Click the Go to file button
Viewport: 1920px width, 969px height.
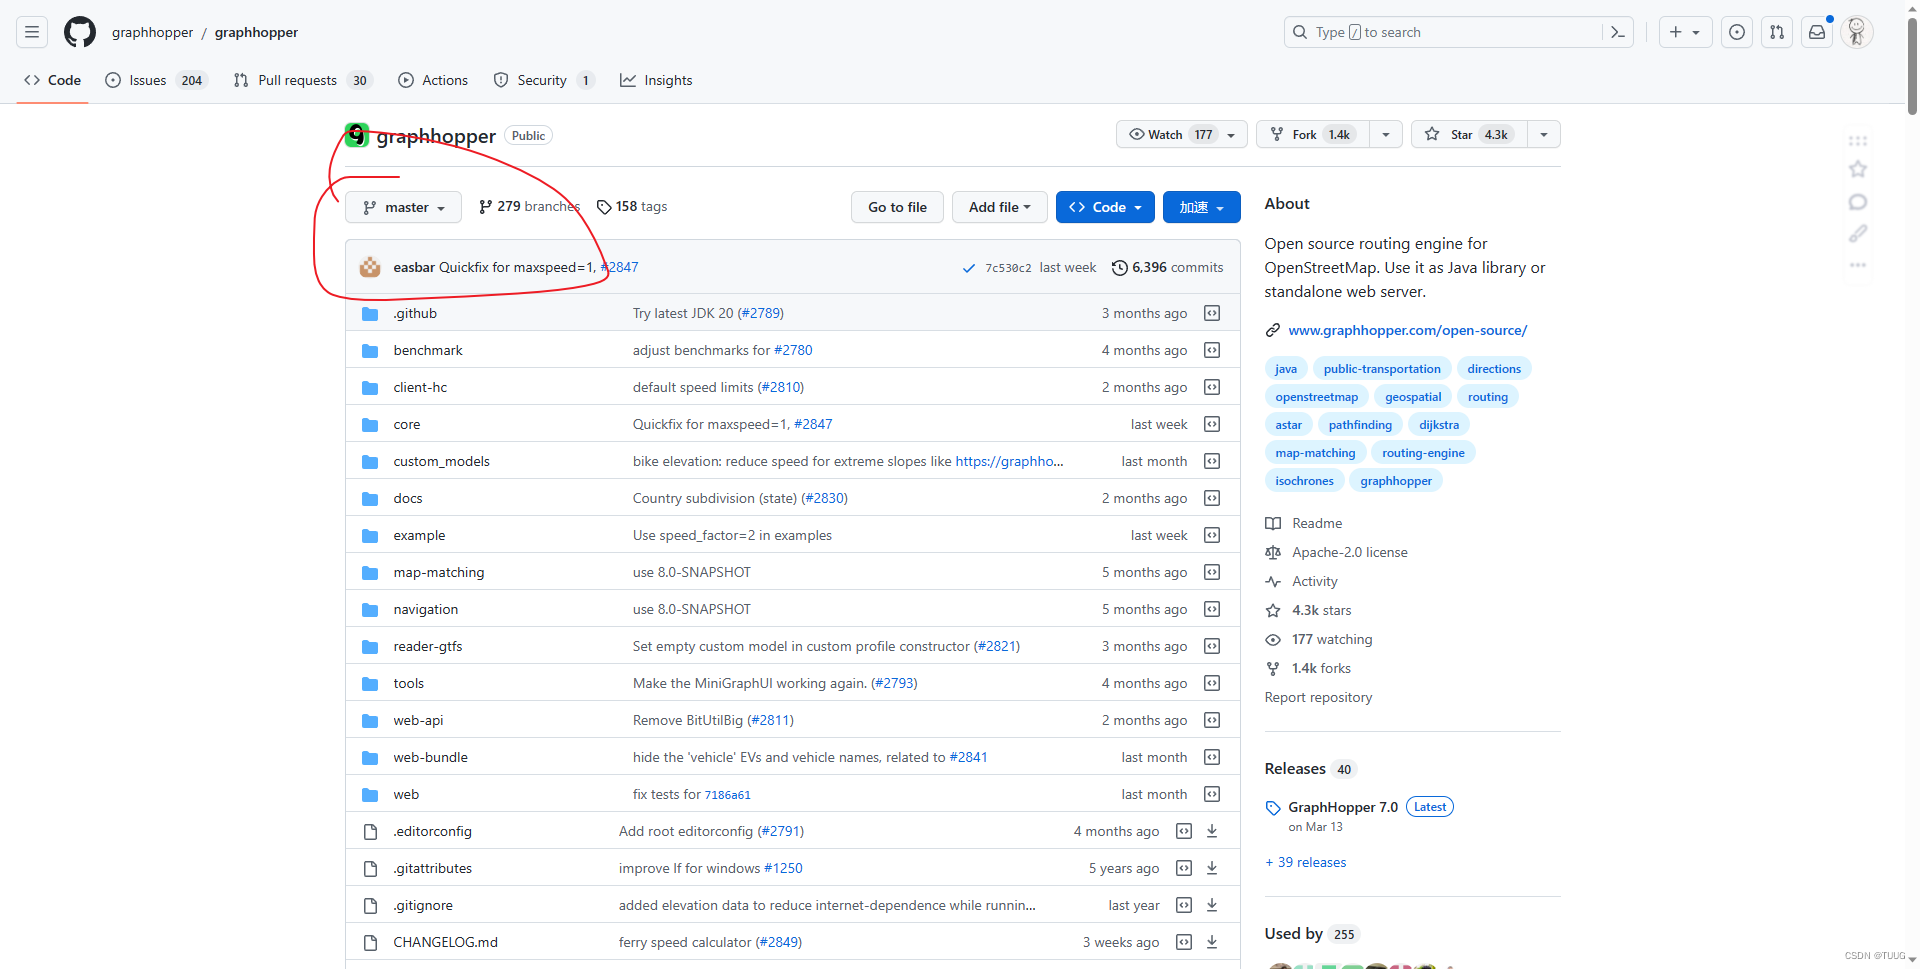click(x=897, y=207)
